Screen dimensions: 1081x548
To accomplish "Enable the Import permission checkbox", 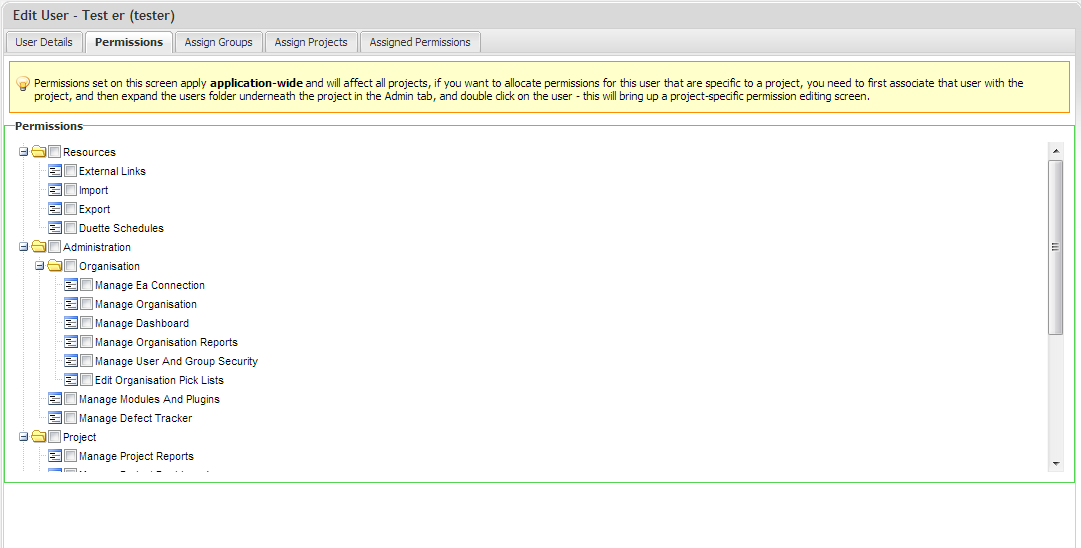I will (x=70, y=190).
